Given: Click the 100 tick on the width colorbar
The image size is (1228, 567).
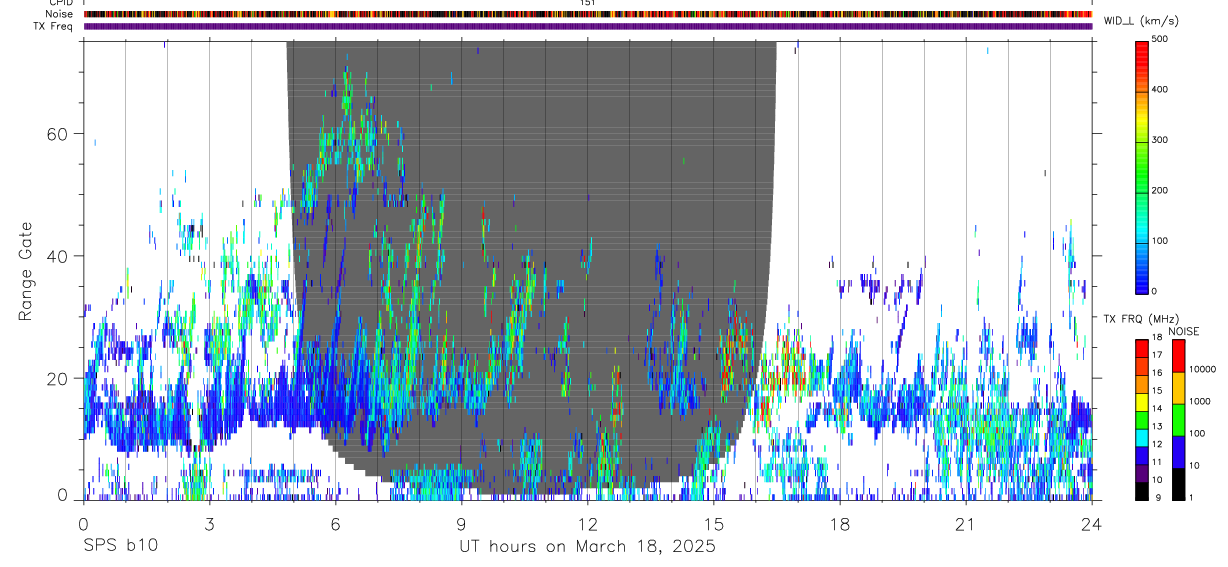Looking at the screenshot, I should (x=1160, y=241).
